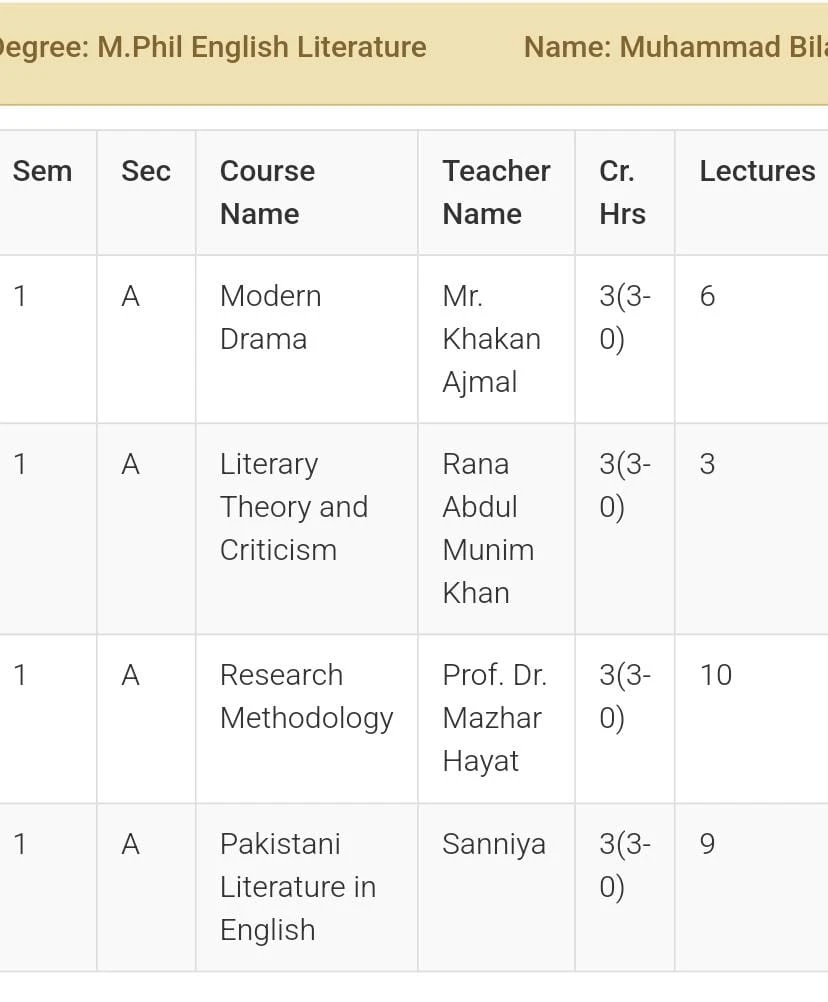
Task: Select the Research Methodology course cell
Action: 307,697
